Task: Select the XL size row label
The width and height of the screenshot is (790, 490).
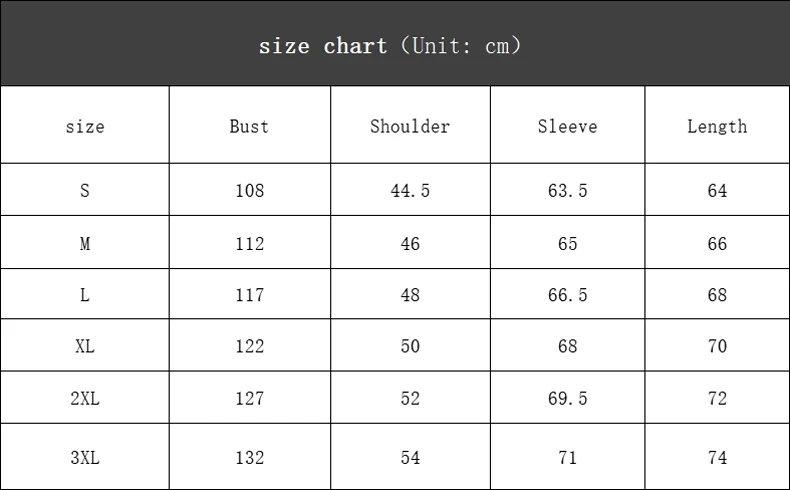Action: tap(85, 346)
